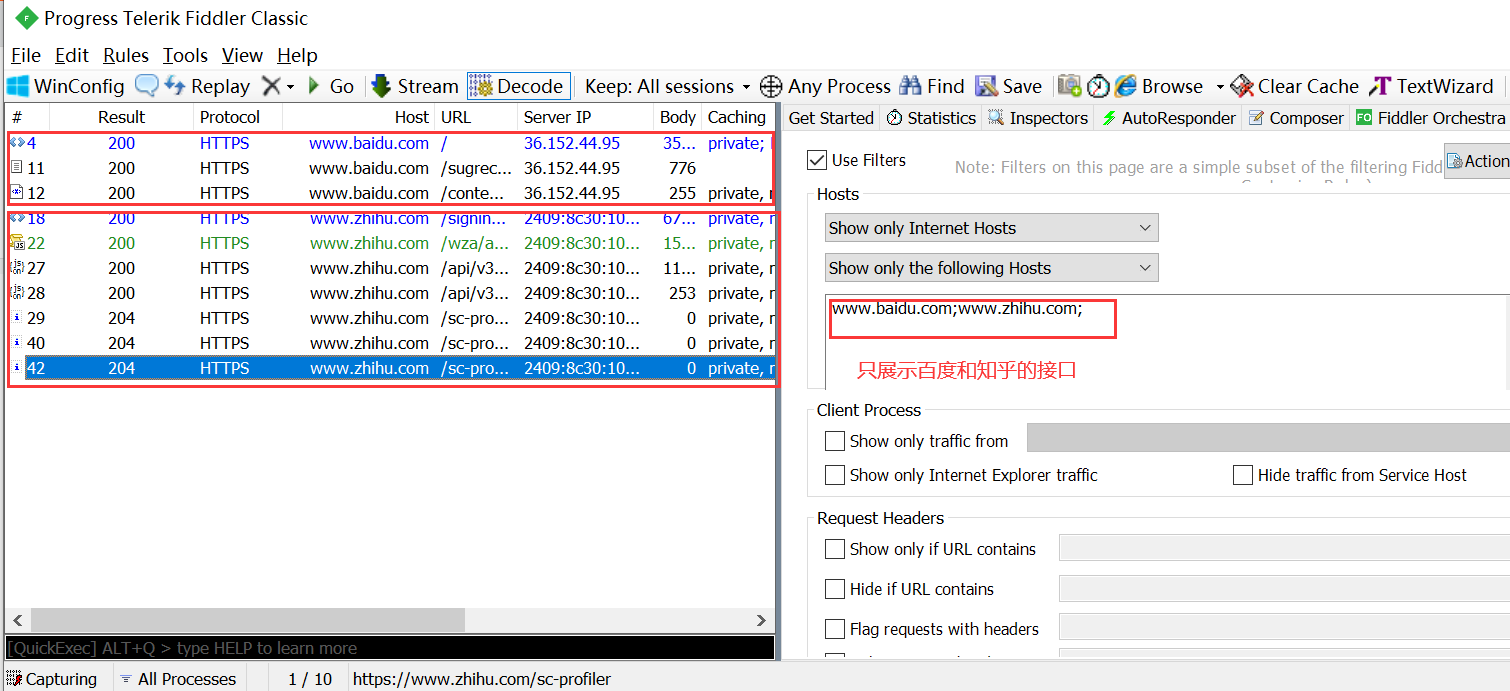
Task: Open Show only the following Hosts dropdown
Action: pos(992,268)
